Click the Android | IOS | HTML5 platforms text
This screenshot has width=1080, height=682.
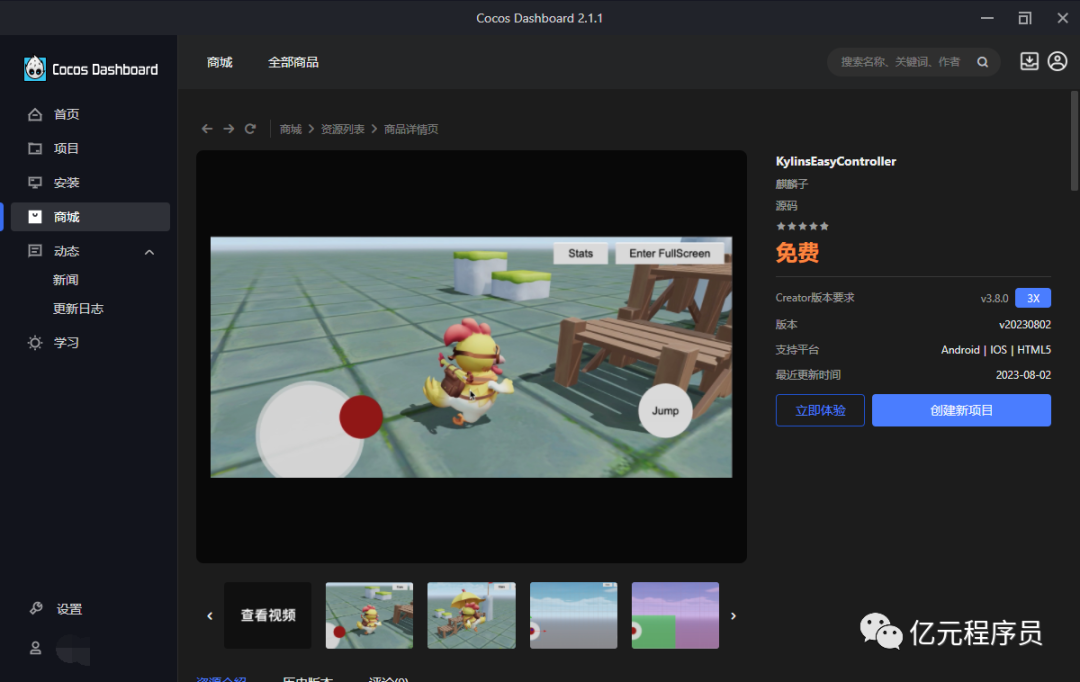point(996,350)
